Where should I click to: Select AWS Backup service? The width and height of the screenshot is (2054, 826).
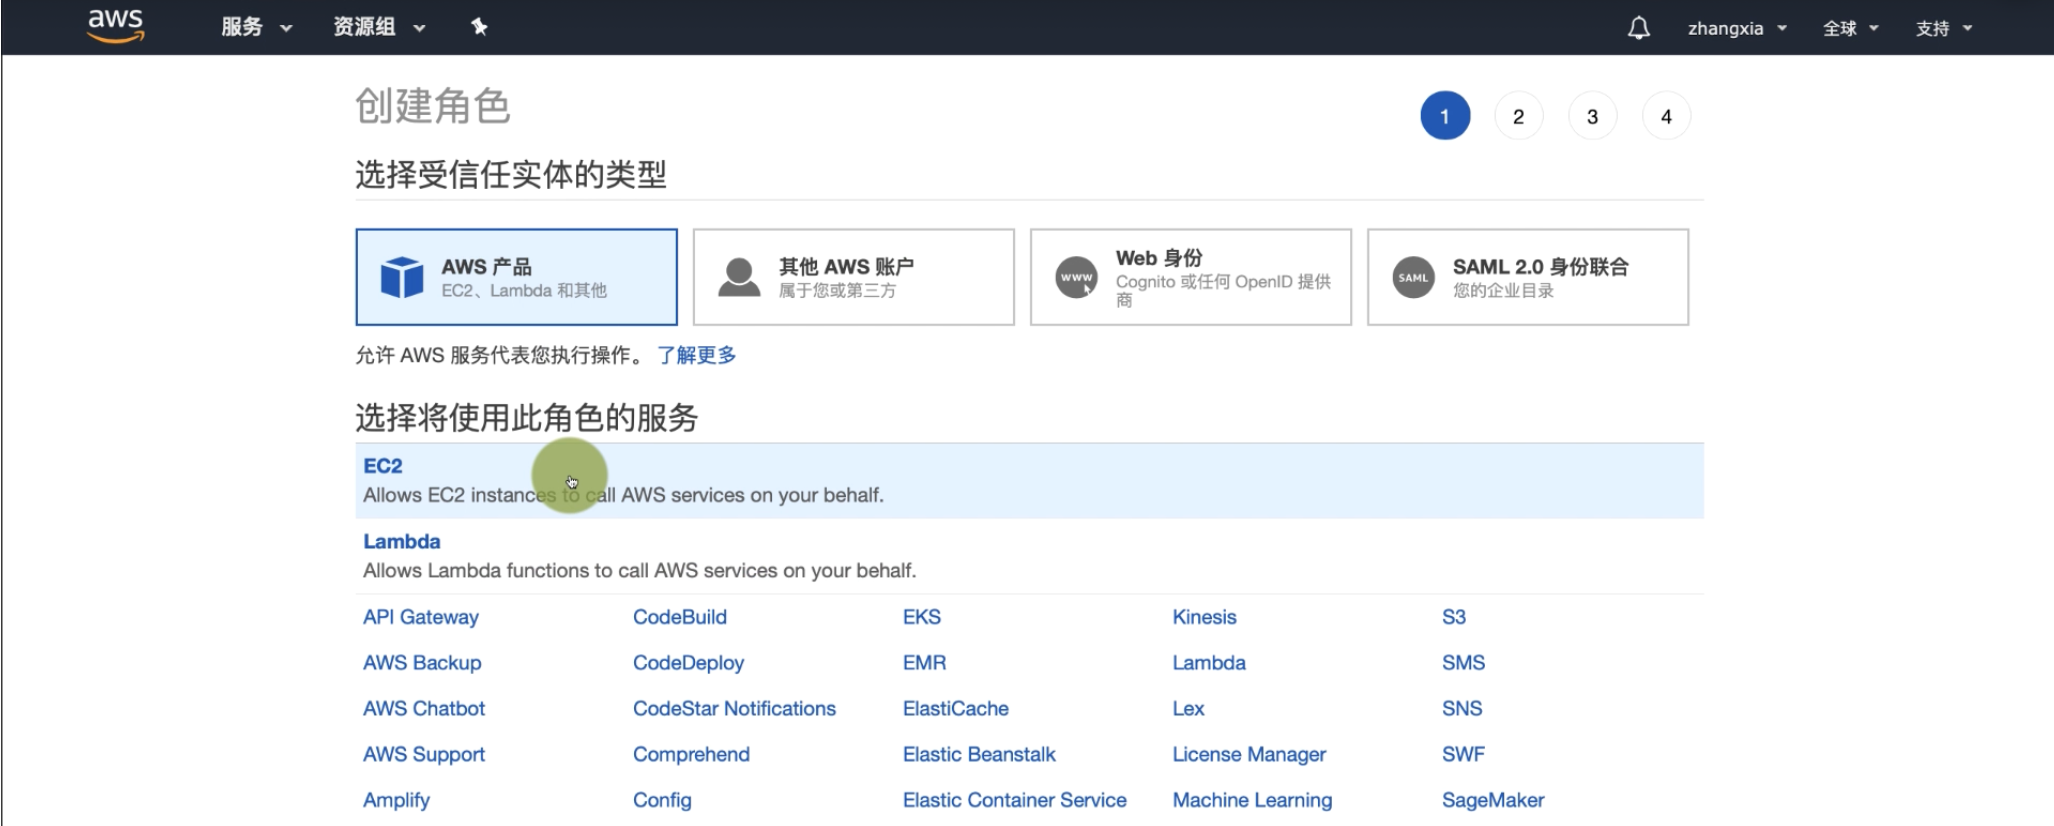(x=422, y=663)
